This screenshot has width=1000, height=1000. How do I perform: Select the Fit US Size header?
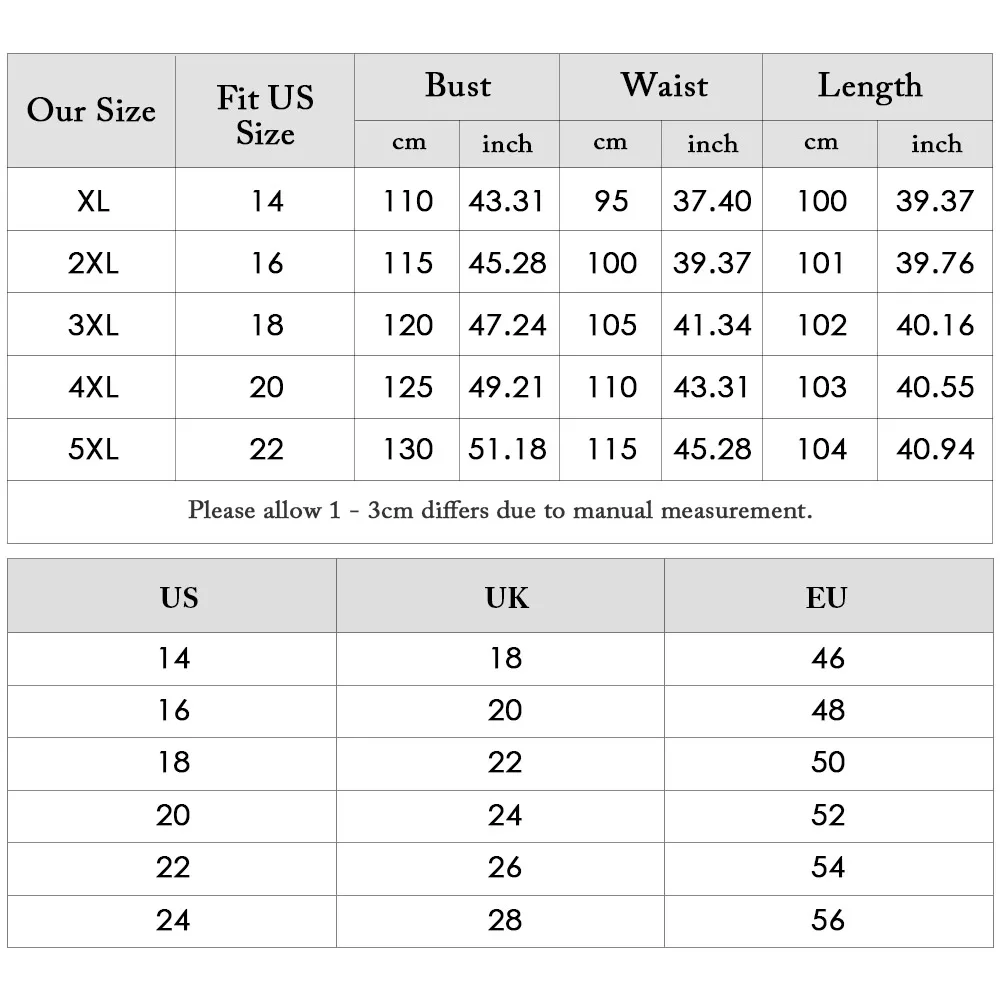pos(265,110)
